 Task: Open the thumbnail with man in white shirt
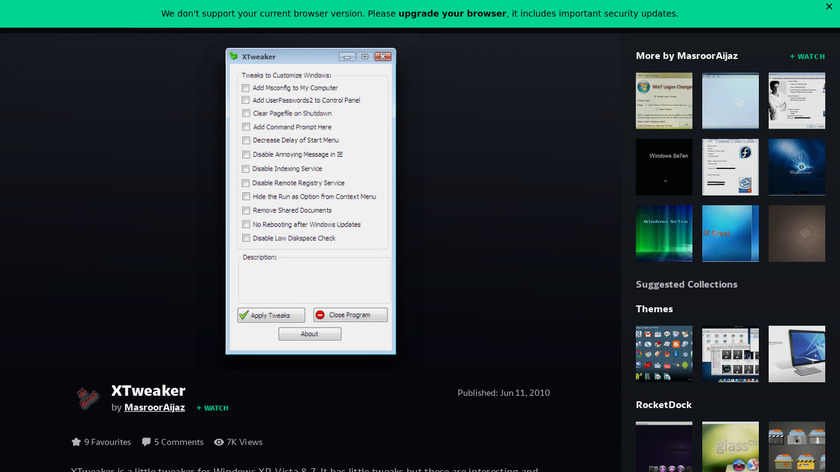coord(797,101)
